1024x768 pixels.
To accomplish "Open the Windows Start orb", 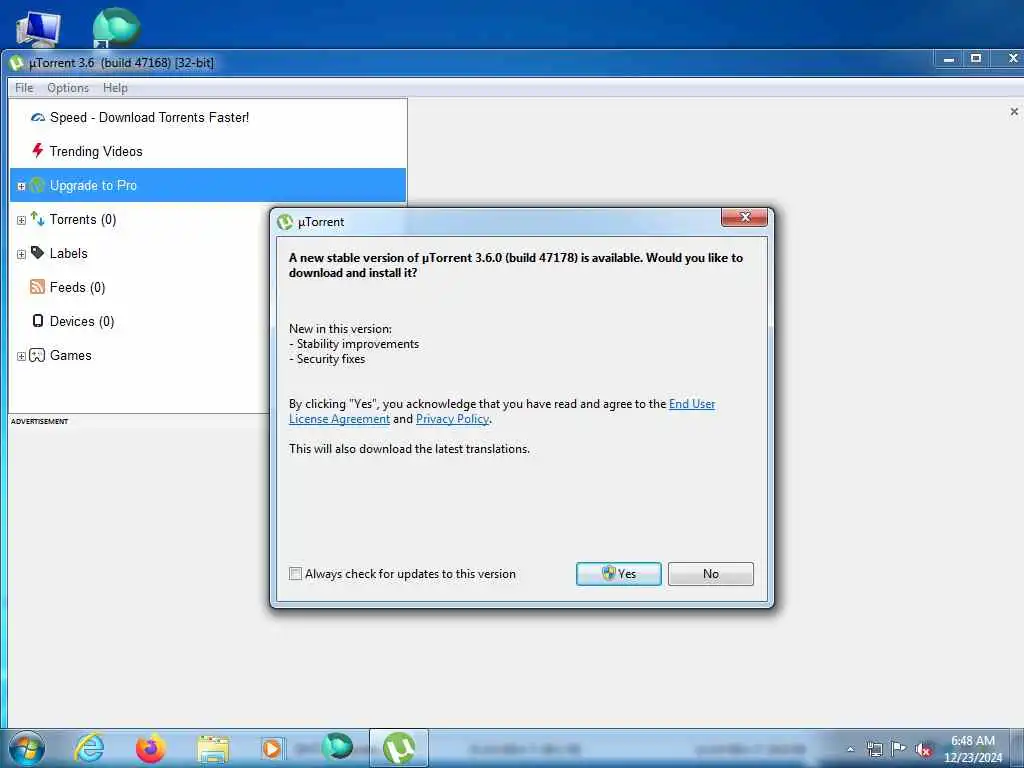I will click(x=27, y=748).
